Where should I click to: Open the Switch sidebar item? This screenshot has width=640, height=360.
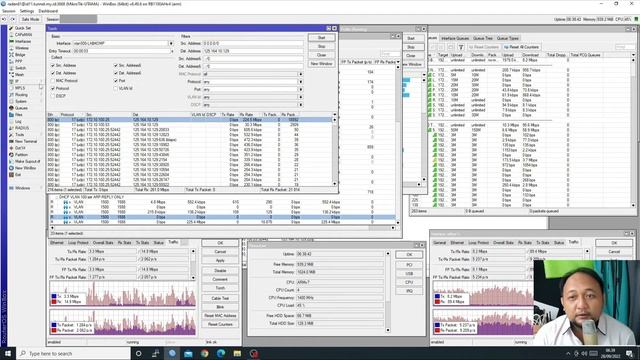(20, 68)
